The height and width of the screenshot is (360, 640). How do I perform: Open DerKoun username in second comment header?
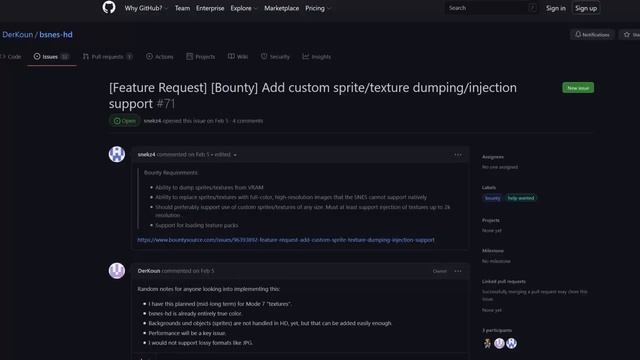[x=149, y=271]
